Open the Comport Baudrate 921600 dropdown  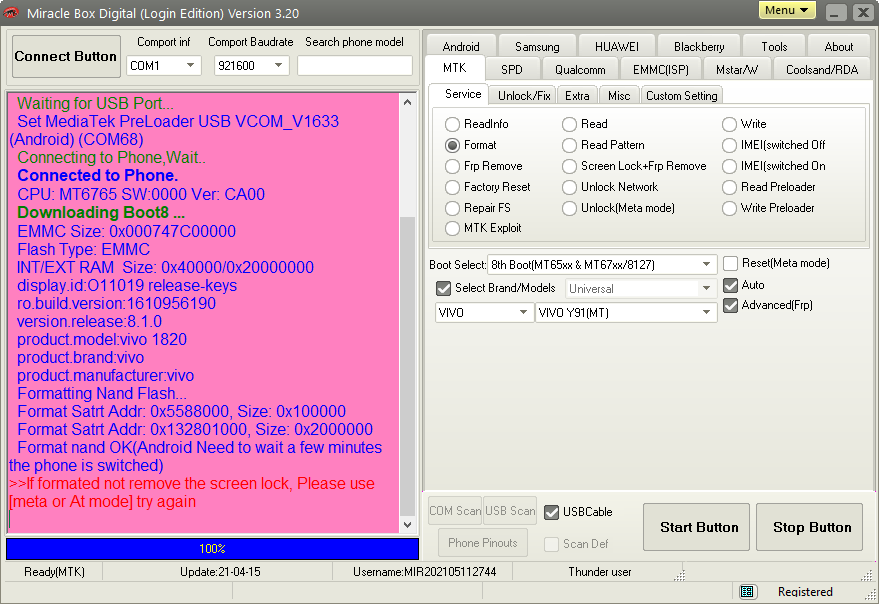pyautogui.click(x=251, y=66)
